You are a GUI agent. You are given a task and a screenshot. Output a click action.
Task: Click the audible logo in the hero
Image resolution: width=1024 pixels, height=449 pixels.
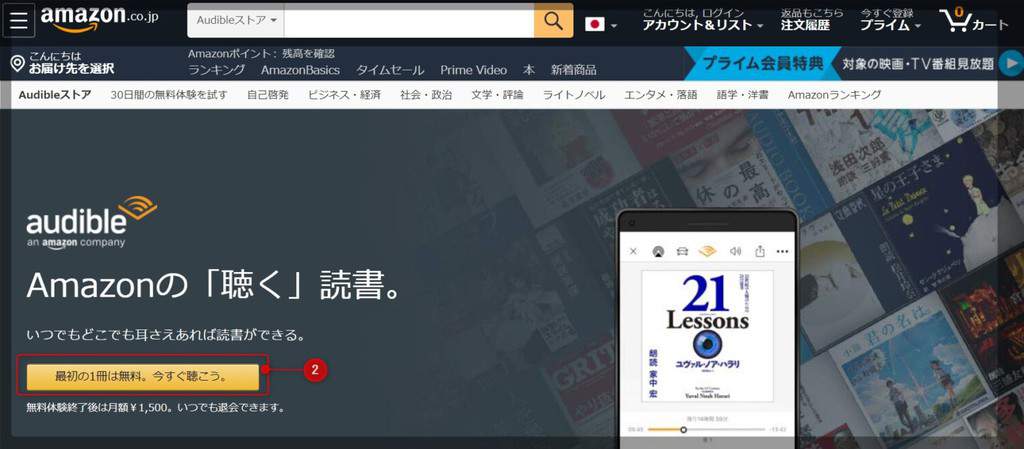click(91, 222)
